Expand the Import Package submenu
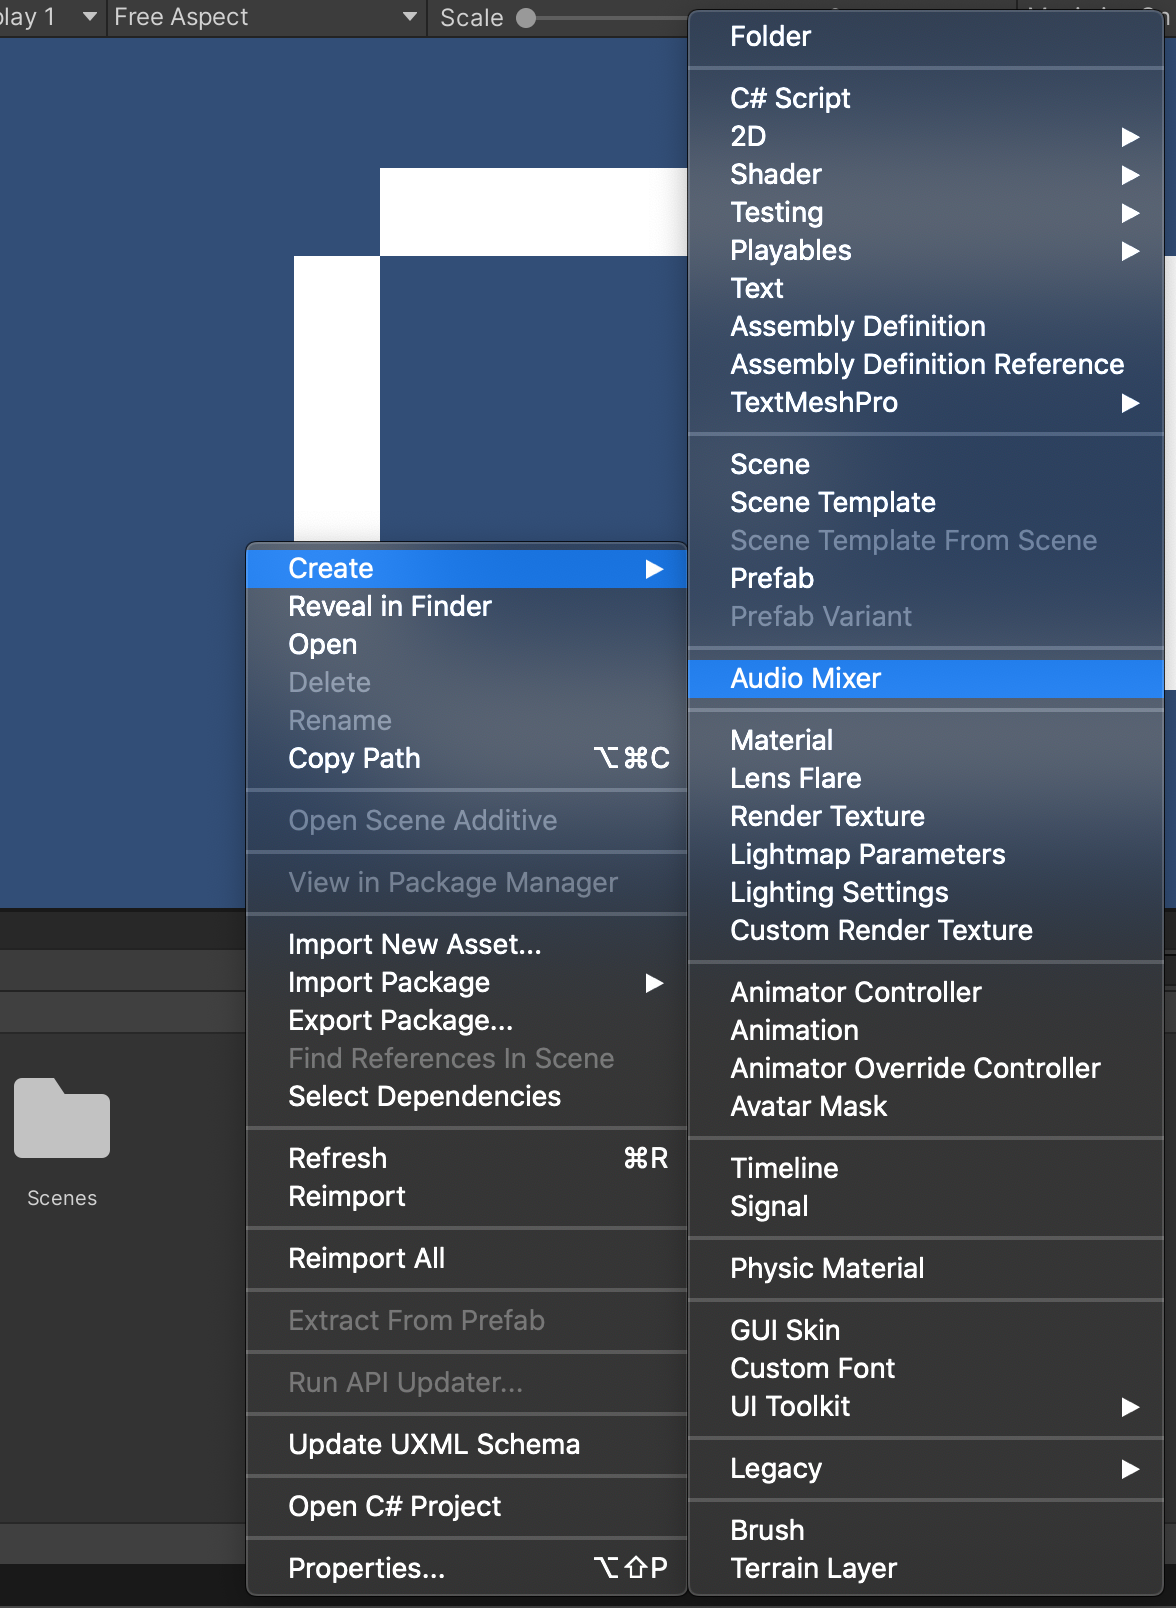Image resolution: width=1176 pixels, height=1608 pixels. 466,982
